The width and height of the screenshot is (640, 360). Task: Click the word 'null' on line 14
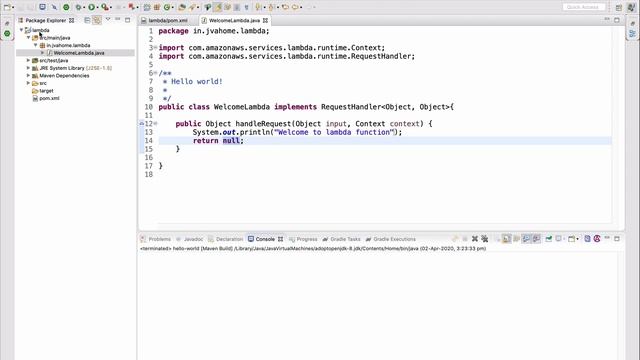[231, 140]
